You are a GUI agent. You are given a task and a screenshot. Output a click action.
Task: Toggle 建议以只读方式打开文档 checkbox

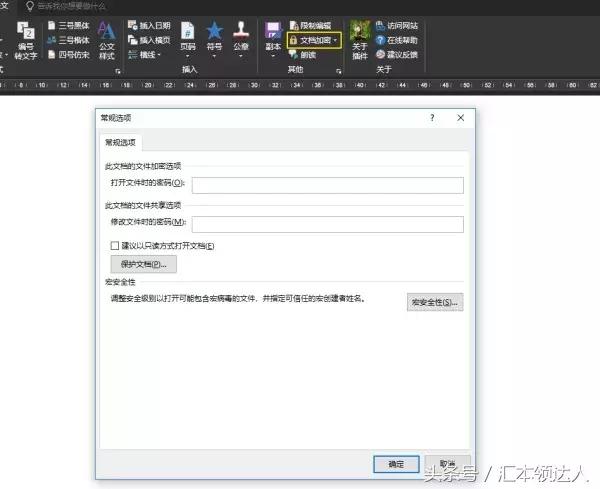pos(114,246)
